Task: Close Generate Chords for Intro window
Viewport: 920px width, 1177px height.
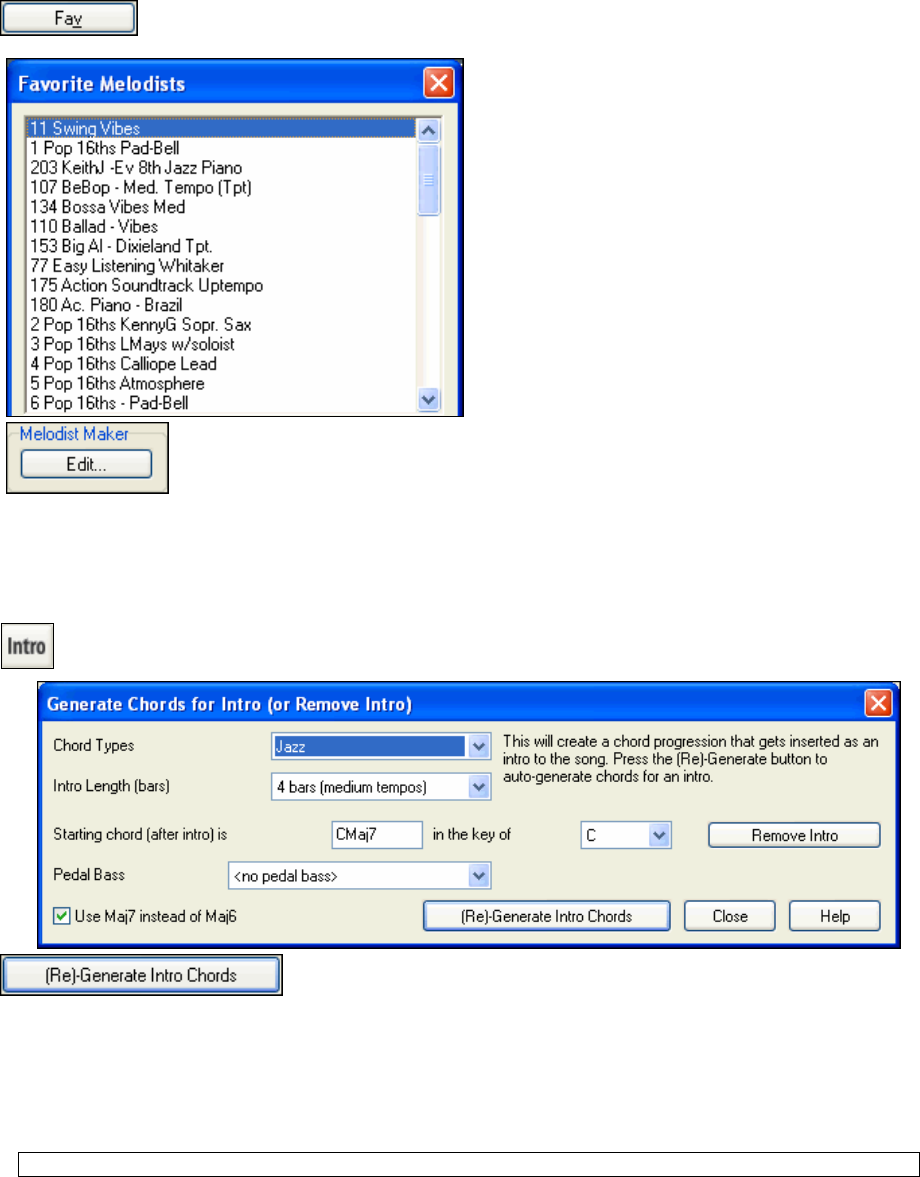Action: point(877,703)
